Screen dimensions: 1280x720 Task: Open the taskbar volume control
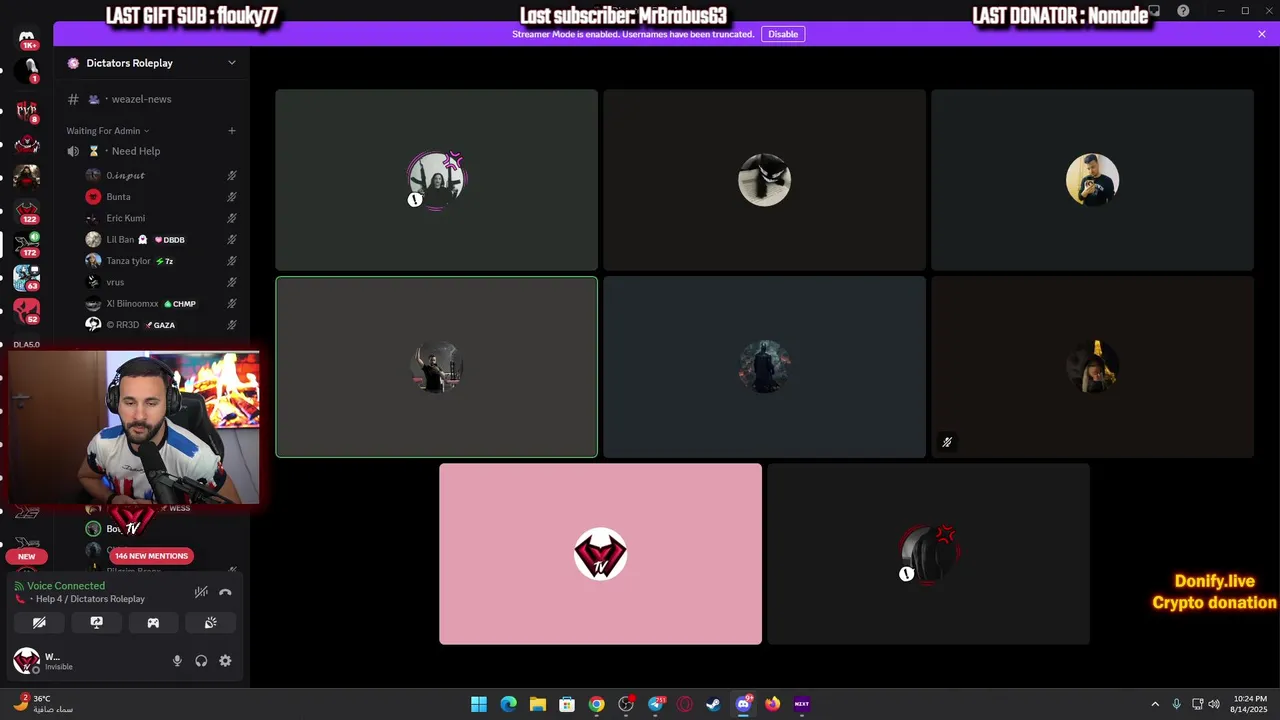[x=1214, y=704]
